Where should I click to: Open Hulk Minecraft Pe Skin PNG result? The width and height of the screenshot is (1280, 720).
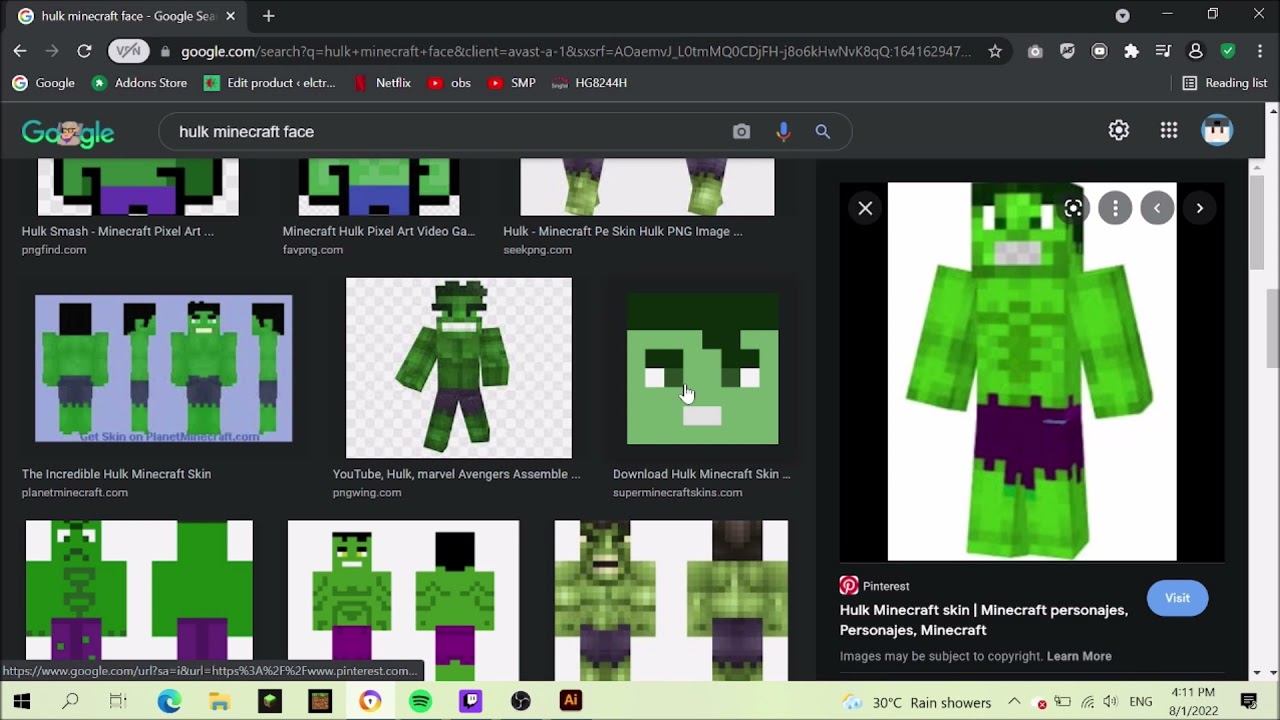[x=623, y=231]
